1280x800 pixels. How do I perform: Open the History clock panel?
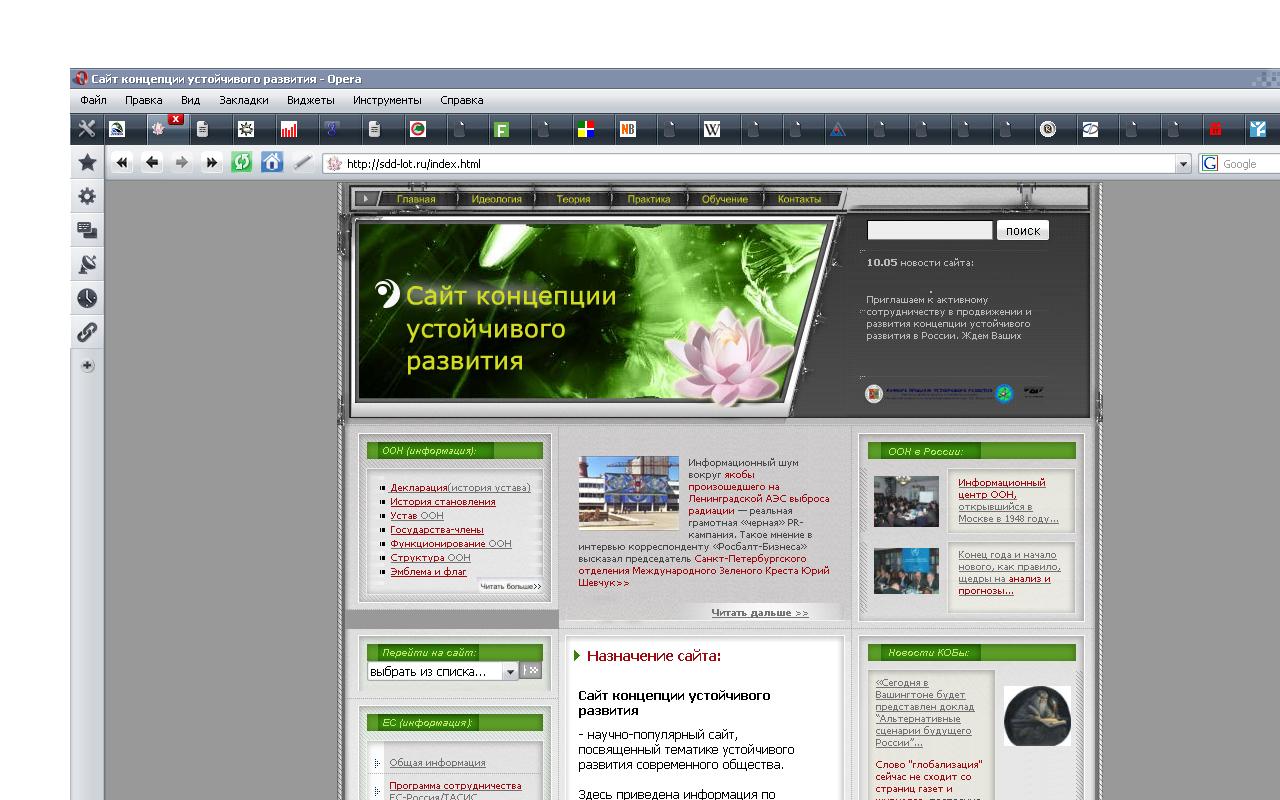click(87, 298)
